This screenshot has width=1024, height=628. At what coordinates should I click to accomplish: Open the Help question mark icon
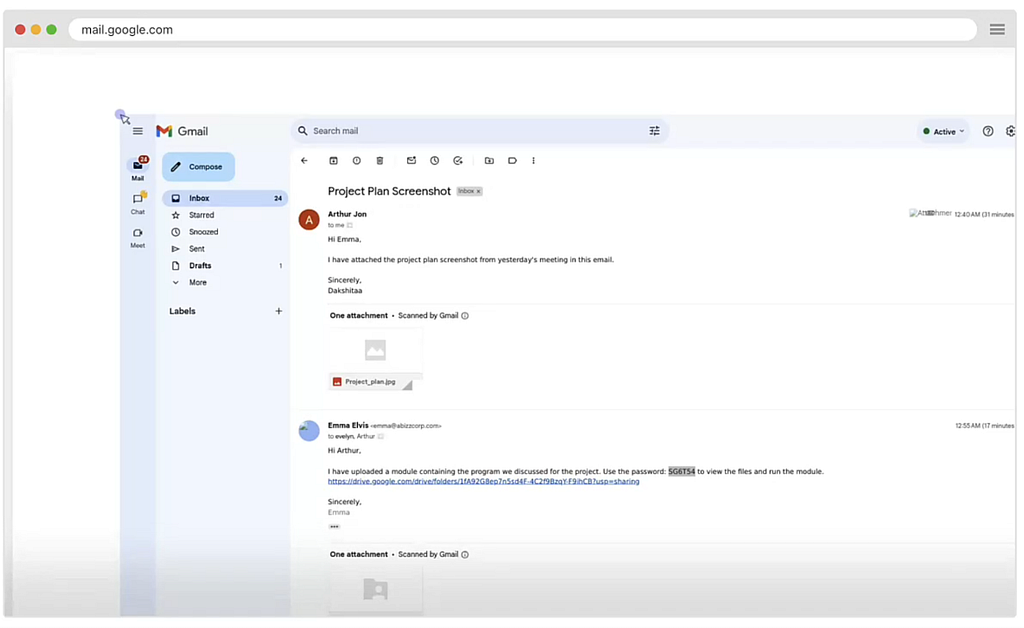pyautogui.click(x=988, y=131)
